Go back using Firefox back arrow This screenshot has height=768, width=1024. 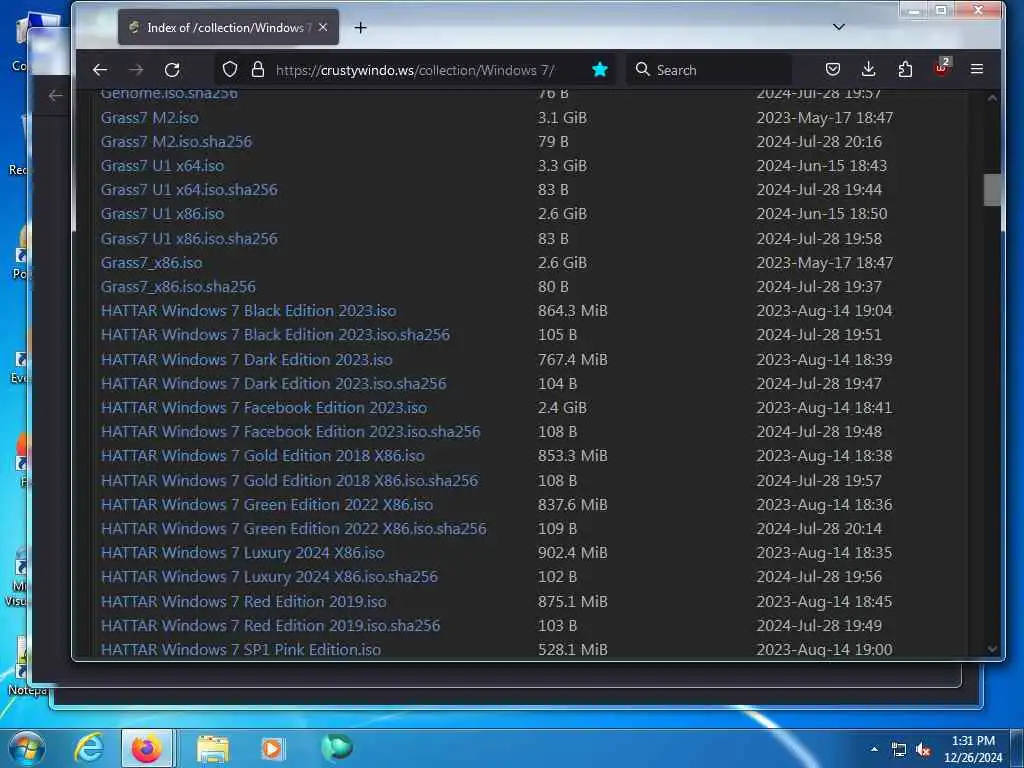pos(99,70)
